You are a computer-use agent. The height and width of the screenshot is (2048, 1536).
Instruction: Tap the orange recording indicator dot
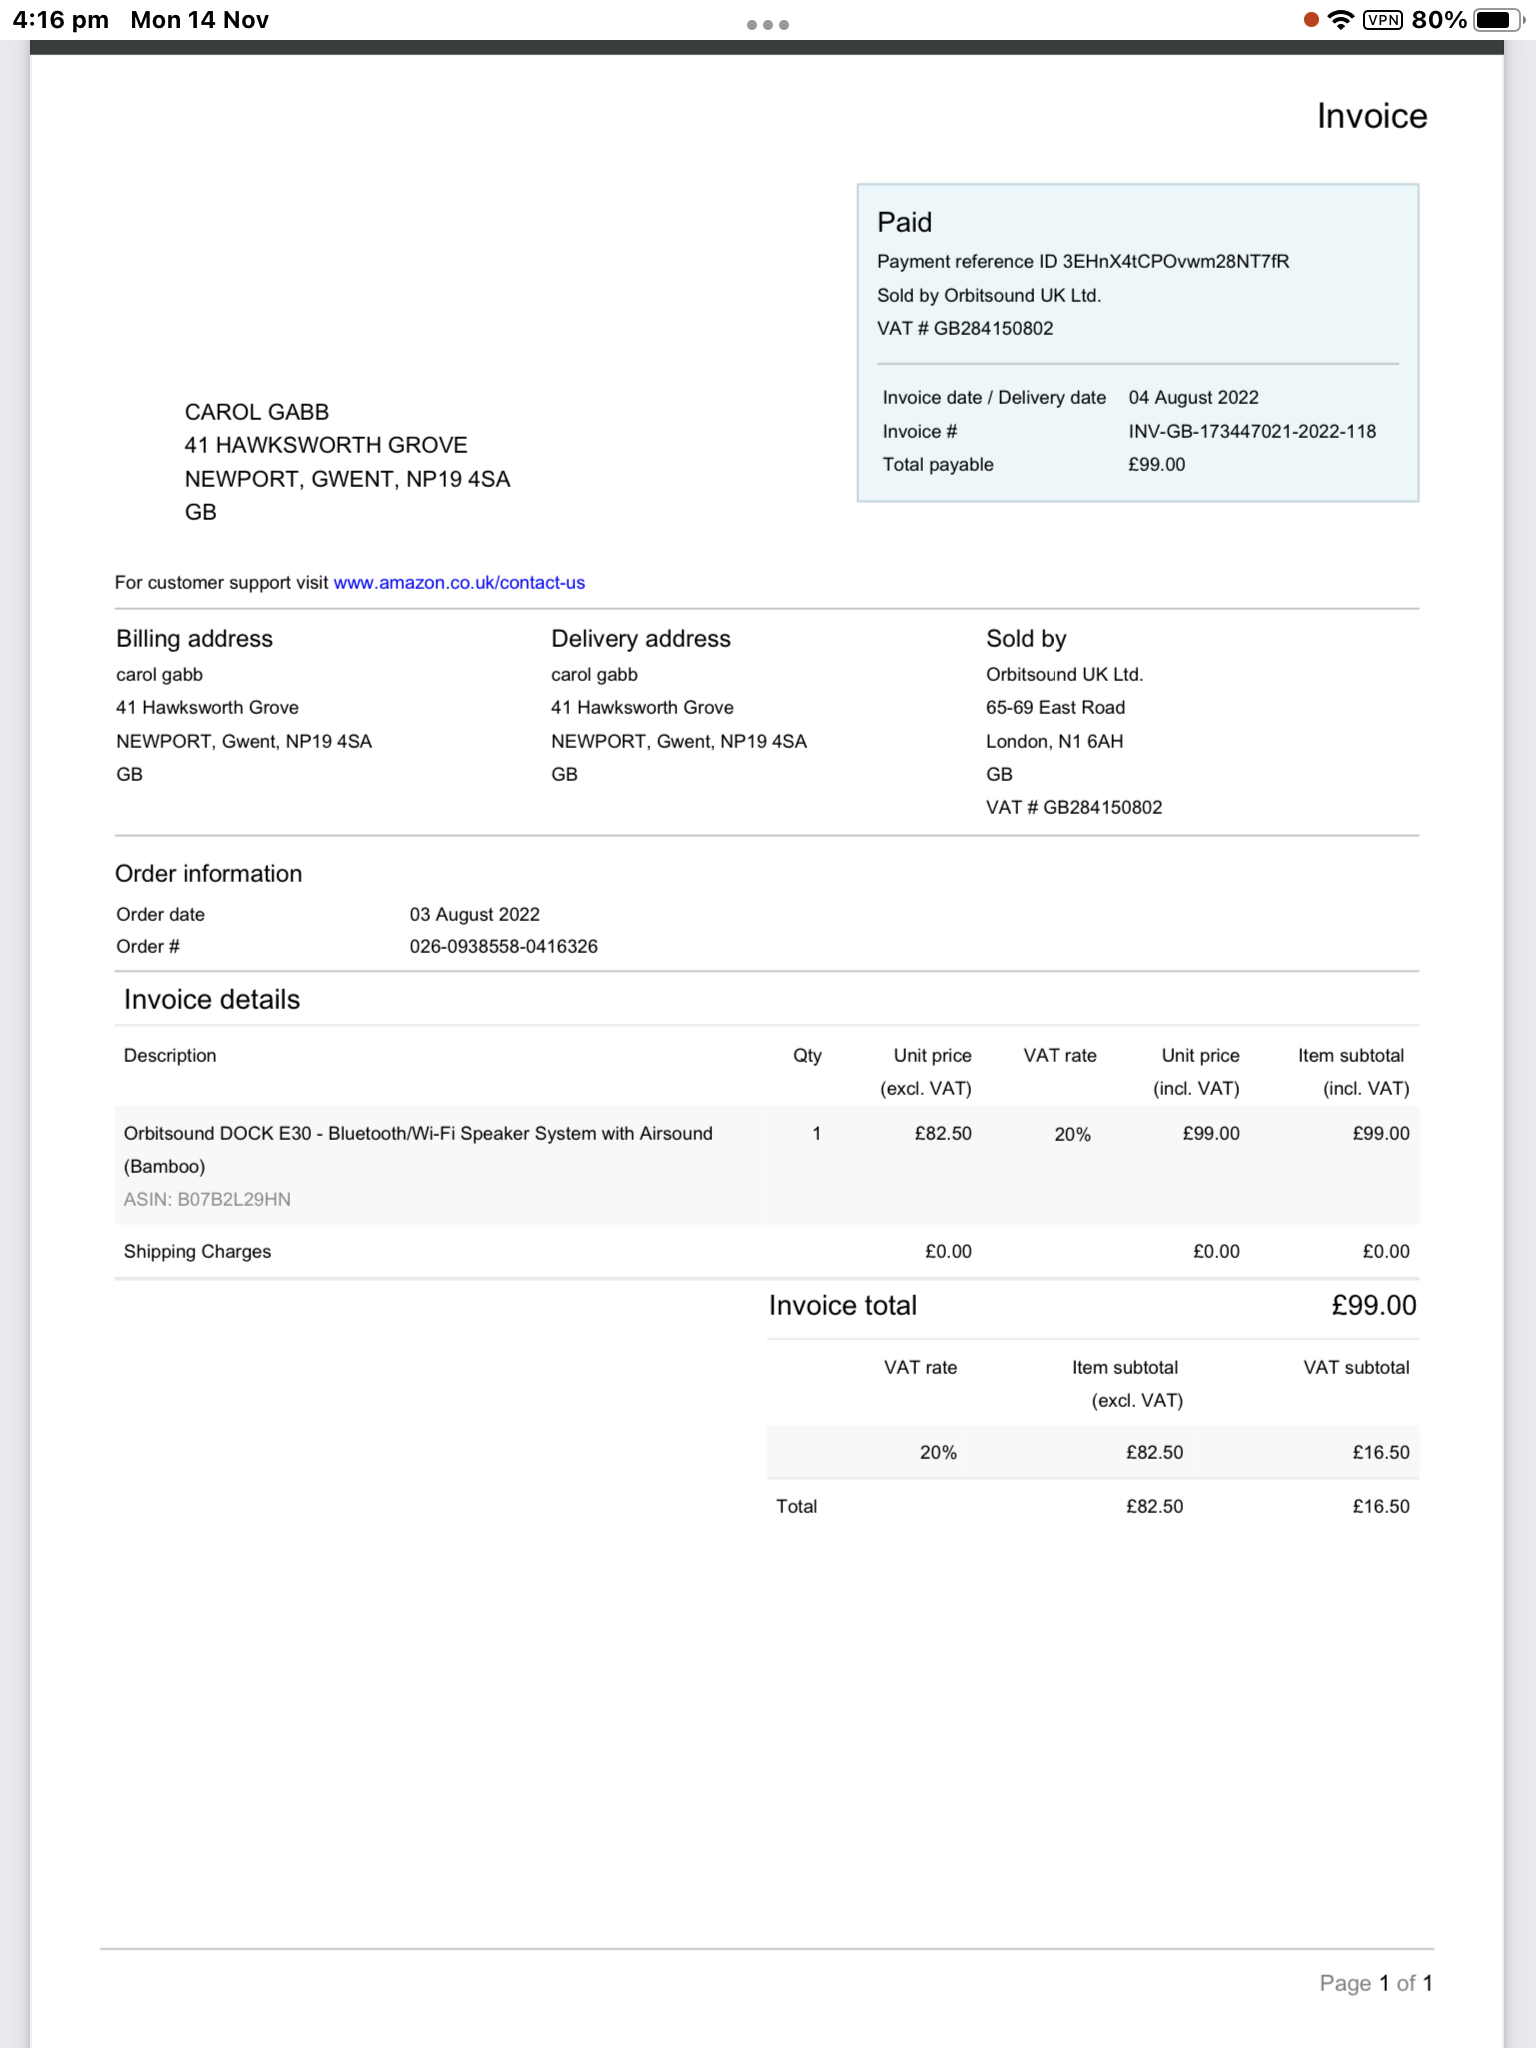point(1311,20)
